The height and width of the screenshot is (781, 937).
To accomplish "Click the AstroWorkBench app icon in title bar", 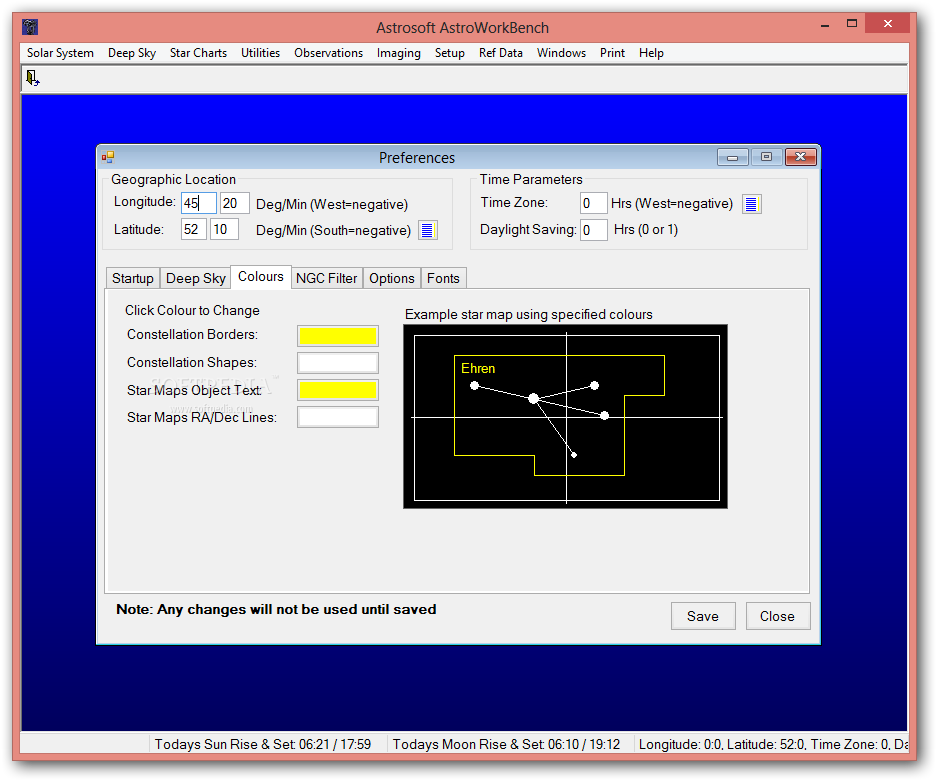I will pyautogui.click(x=30, y=27).
